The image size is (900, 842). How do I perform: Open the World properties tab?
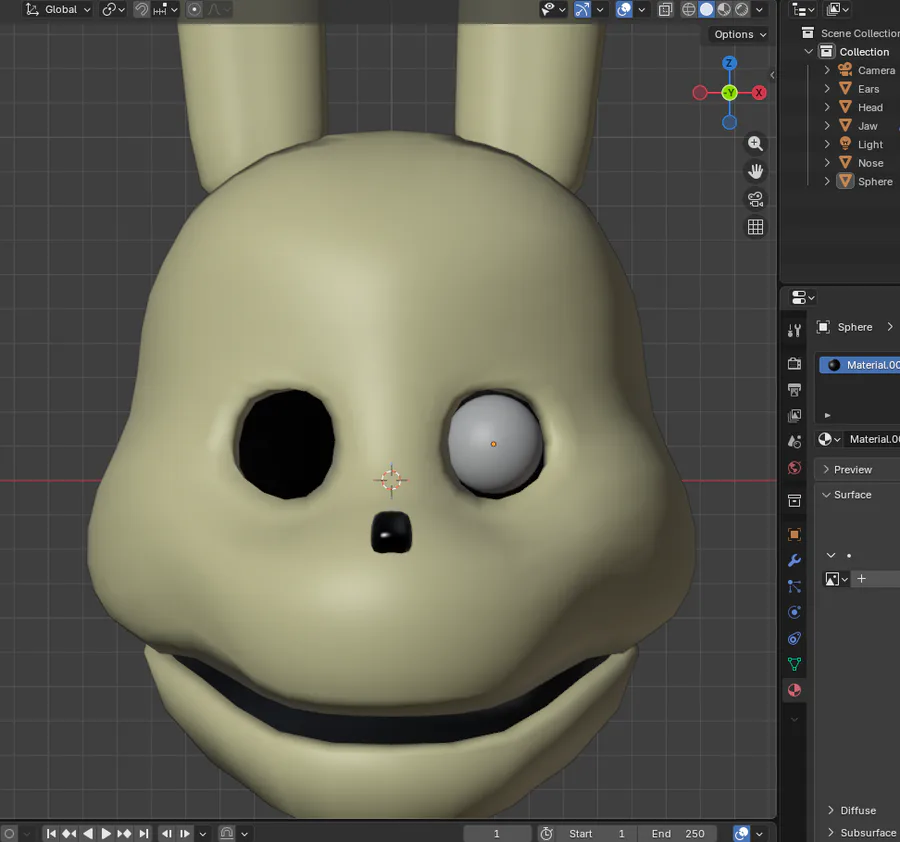pyautogui.click(x=794, y=467)
